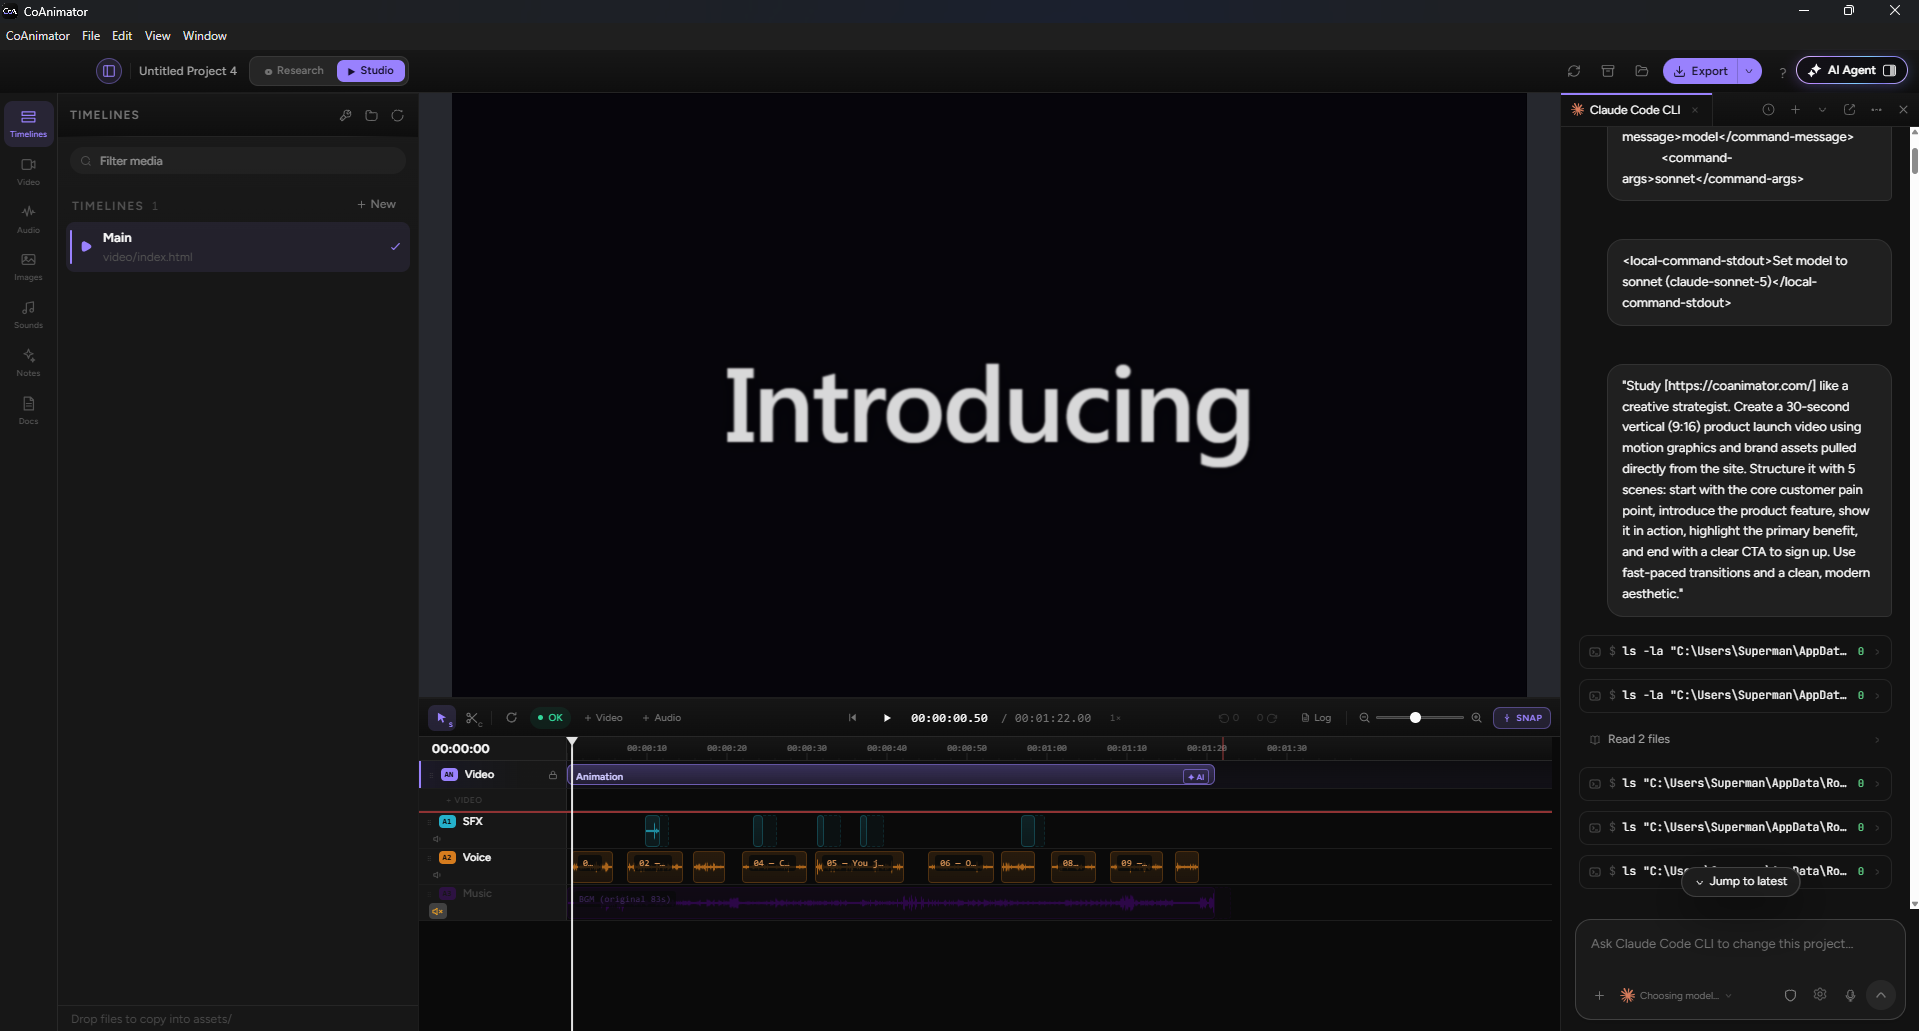
Task: Click the Export button
Action: point(1701,71)
